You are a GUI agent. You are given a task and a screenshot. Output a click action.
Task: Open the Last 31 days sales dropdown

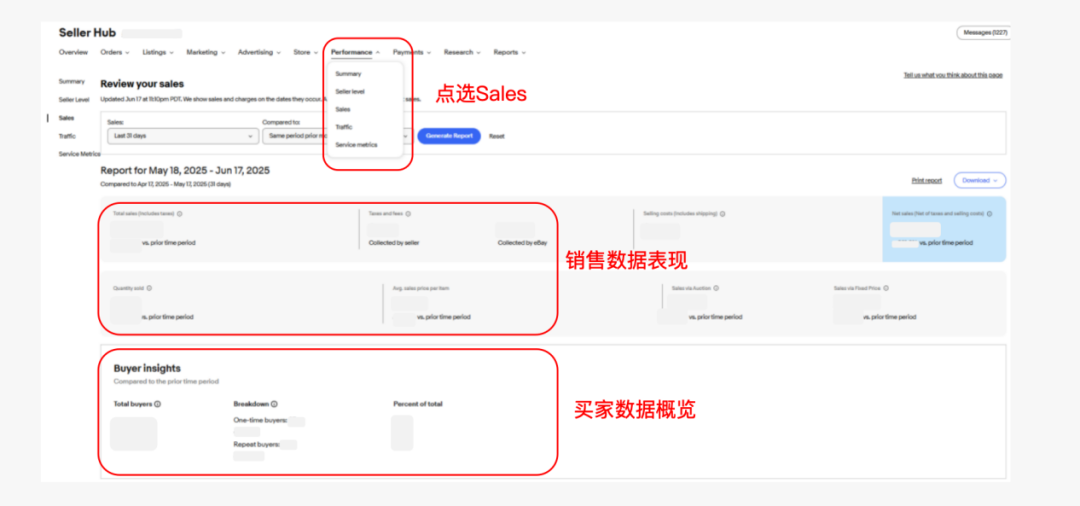183,136
